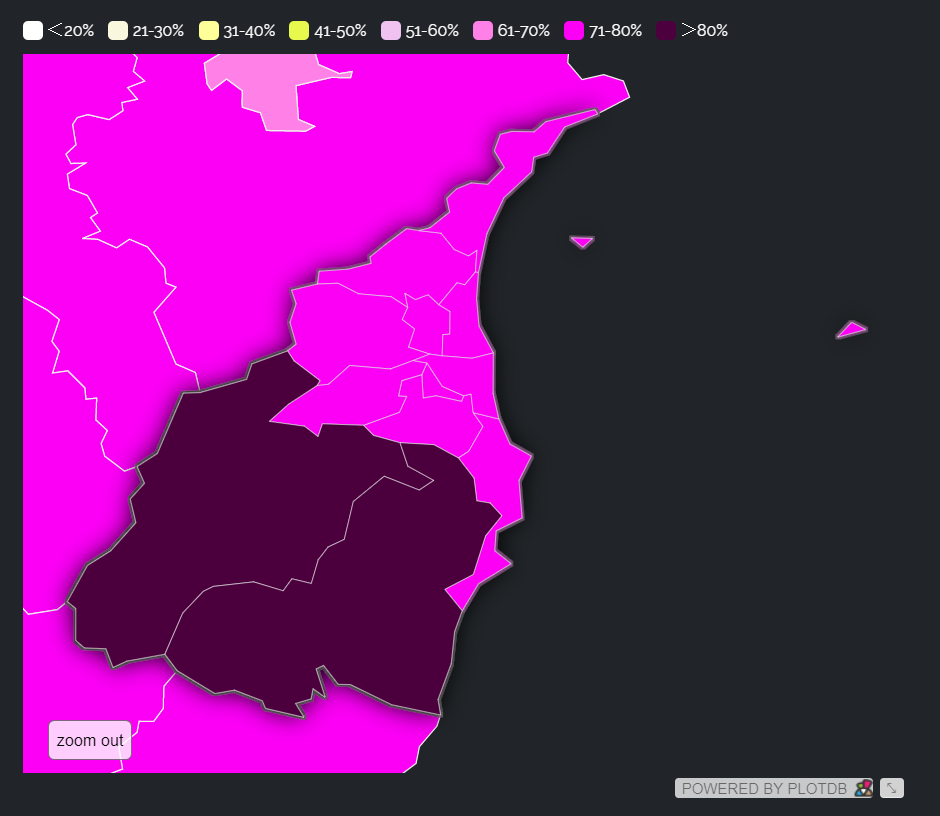The image size is (940, 816).
Task: Click the PlotDB logo icon
Action: click(863, 788)
